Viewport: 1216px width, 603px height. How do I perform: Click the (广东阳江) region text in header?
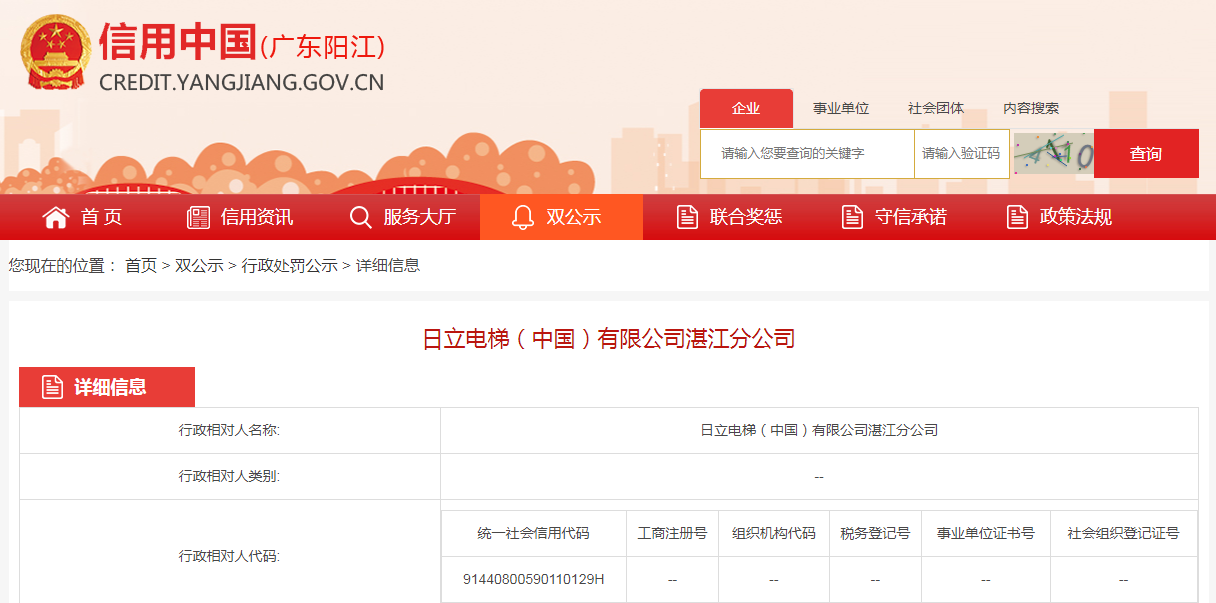322,47
